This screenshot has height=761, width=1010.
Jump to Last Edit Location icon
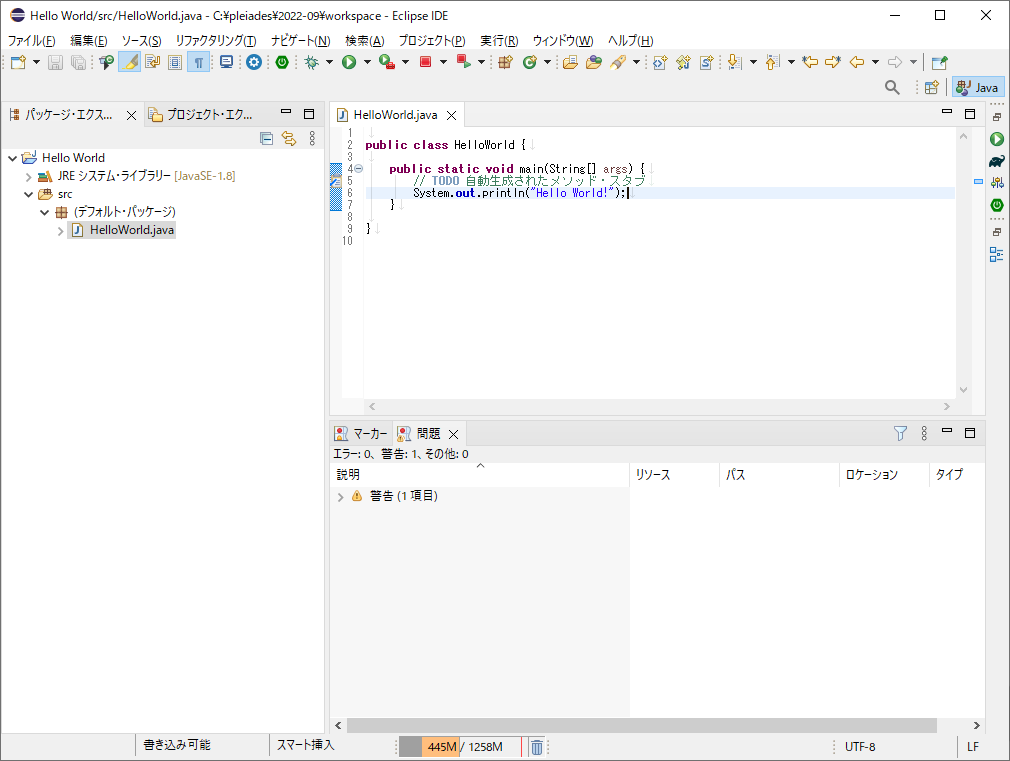810,63
